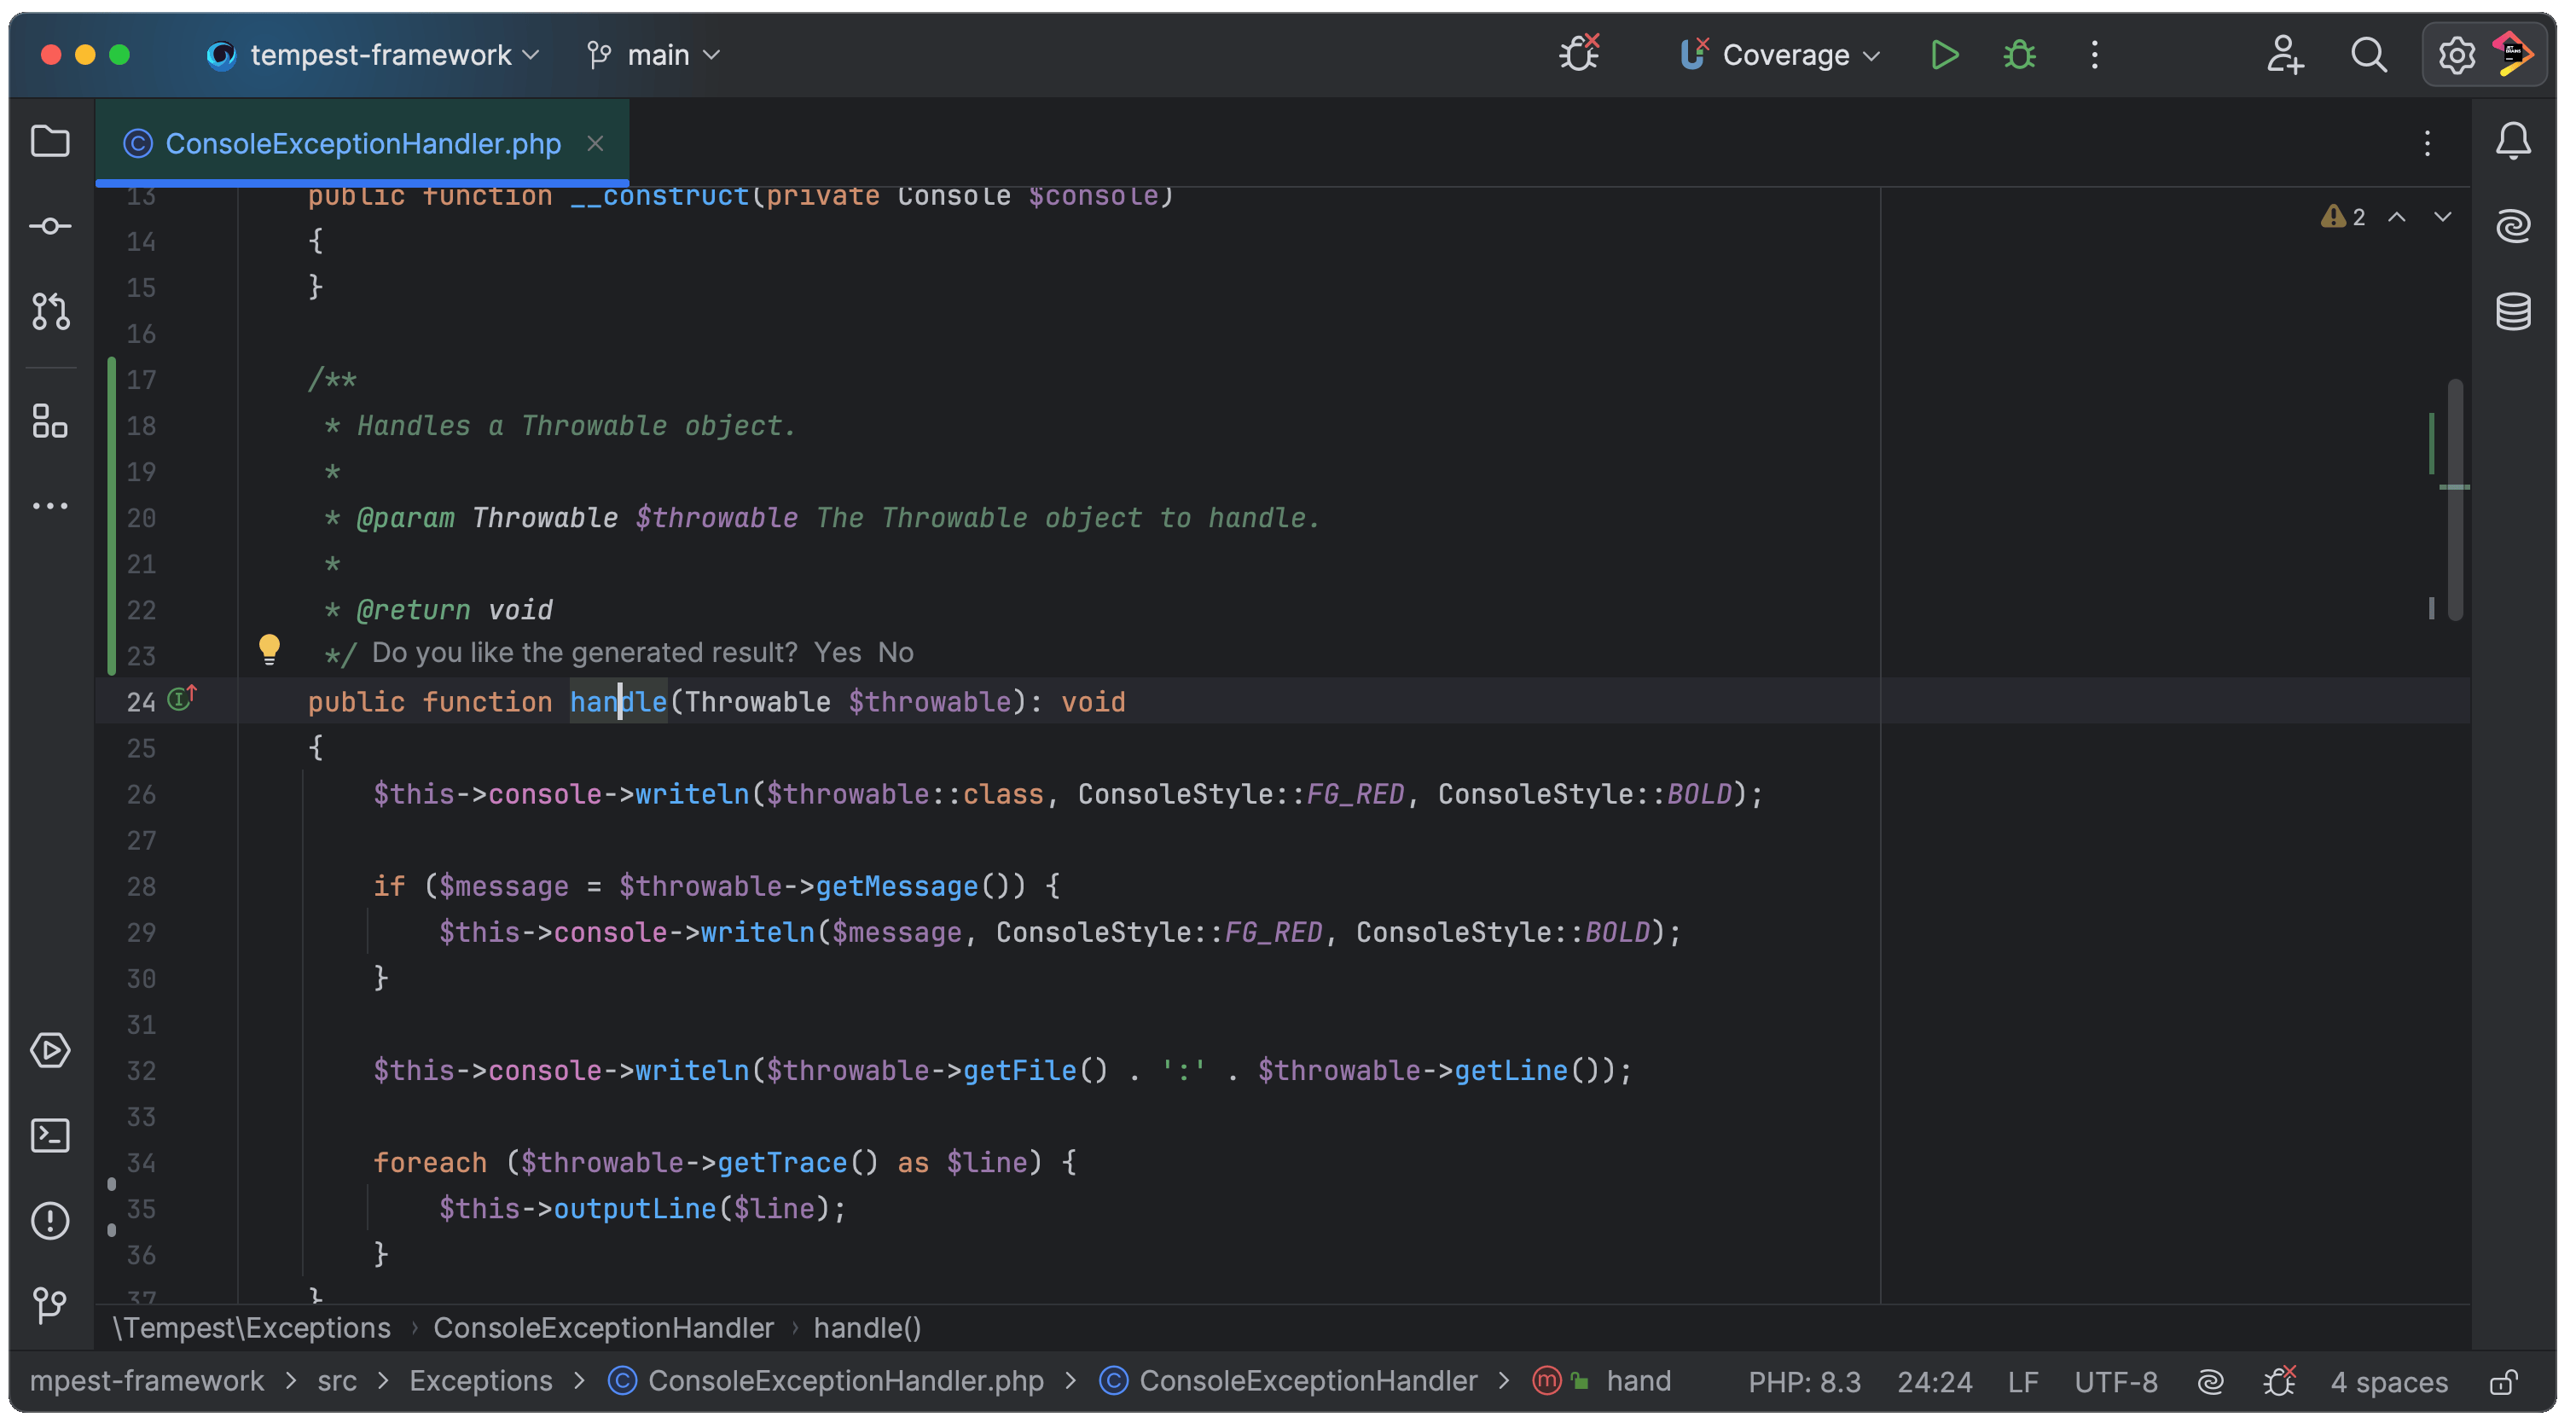The width and height of the screenshot is (2576, 1423).
Task: Open the Commit tool window
Action: coord(50,226)
